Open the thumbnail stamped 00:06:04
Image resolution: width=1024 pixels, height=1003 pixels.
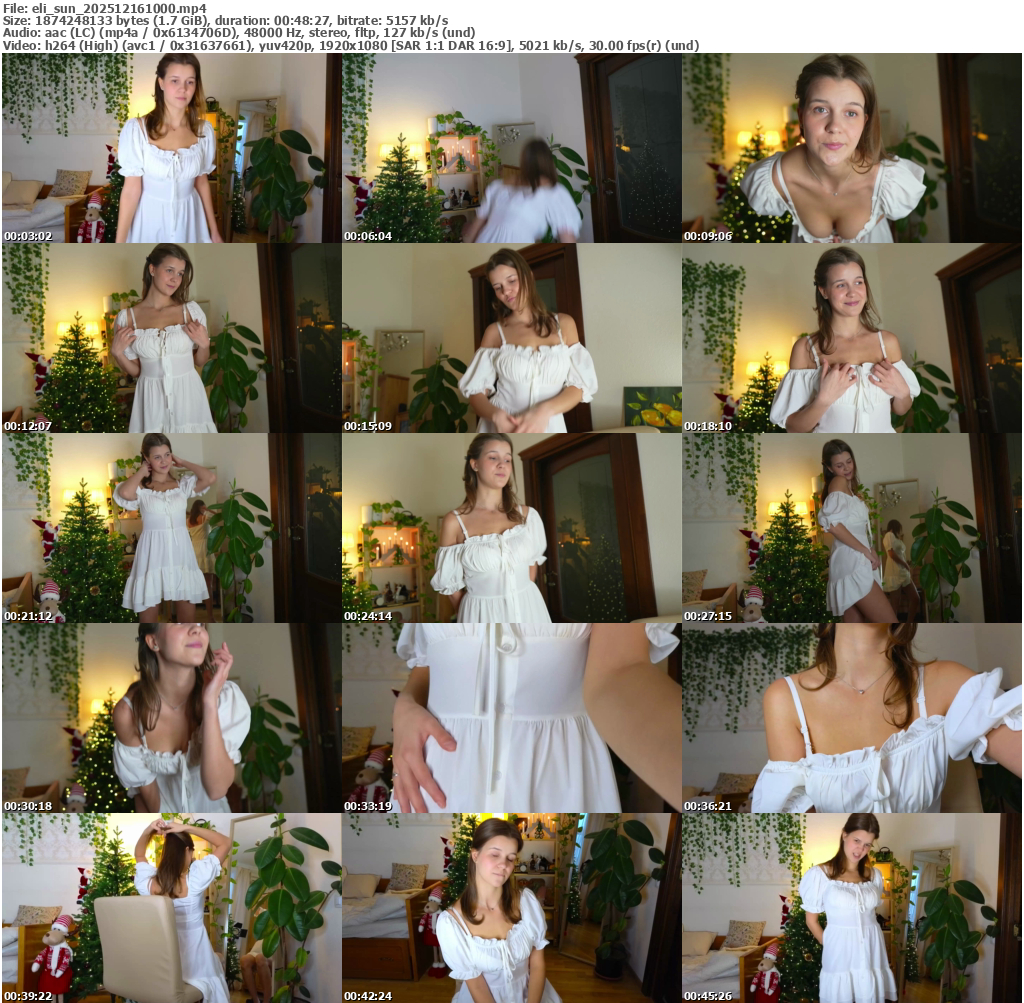click(x=511, y=148)
